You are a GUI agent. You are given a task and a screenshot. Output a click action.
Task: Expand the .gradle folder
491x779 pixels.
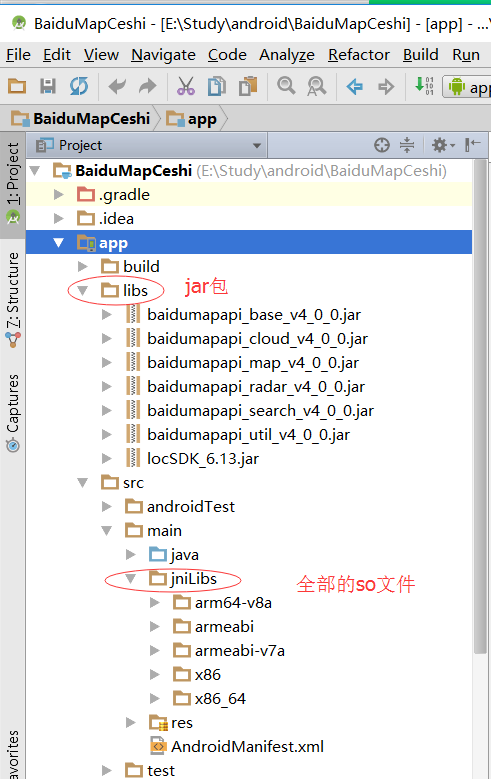tap(59, 195)
